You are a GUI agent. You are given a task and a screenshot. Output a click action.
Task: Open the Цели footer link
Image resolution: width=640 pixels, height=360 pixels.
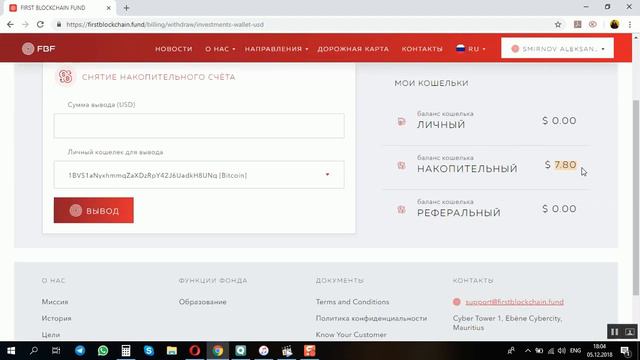click(51, 335)
